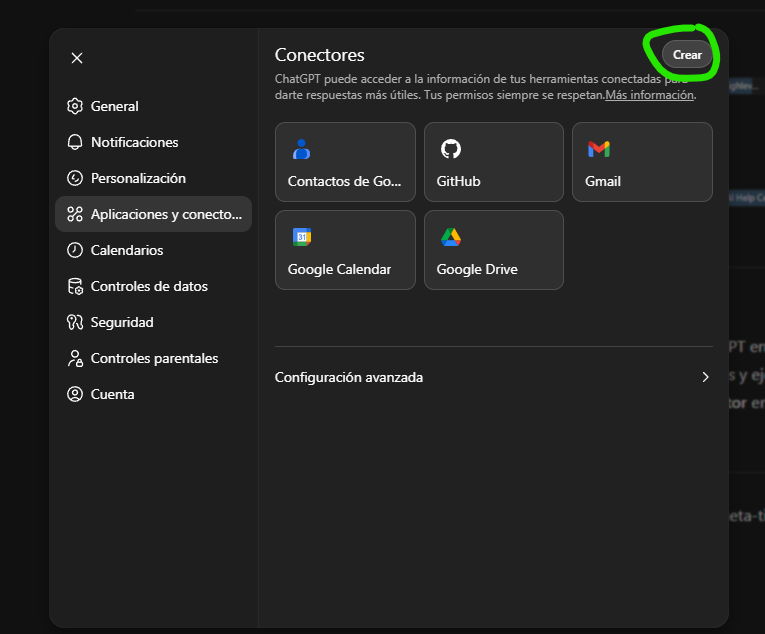Open the Google Drive connector card

pos(494,250)
